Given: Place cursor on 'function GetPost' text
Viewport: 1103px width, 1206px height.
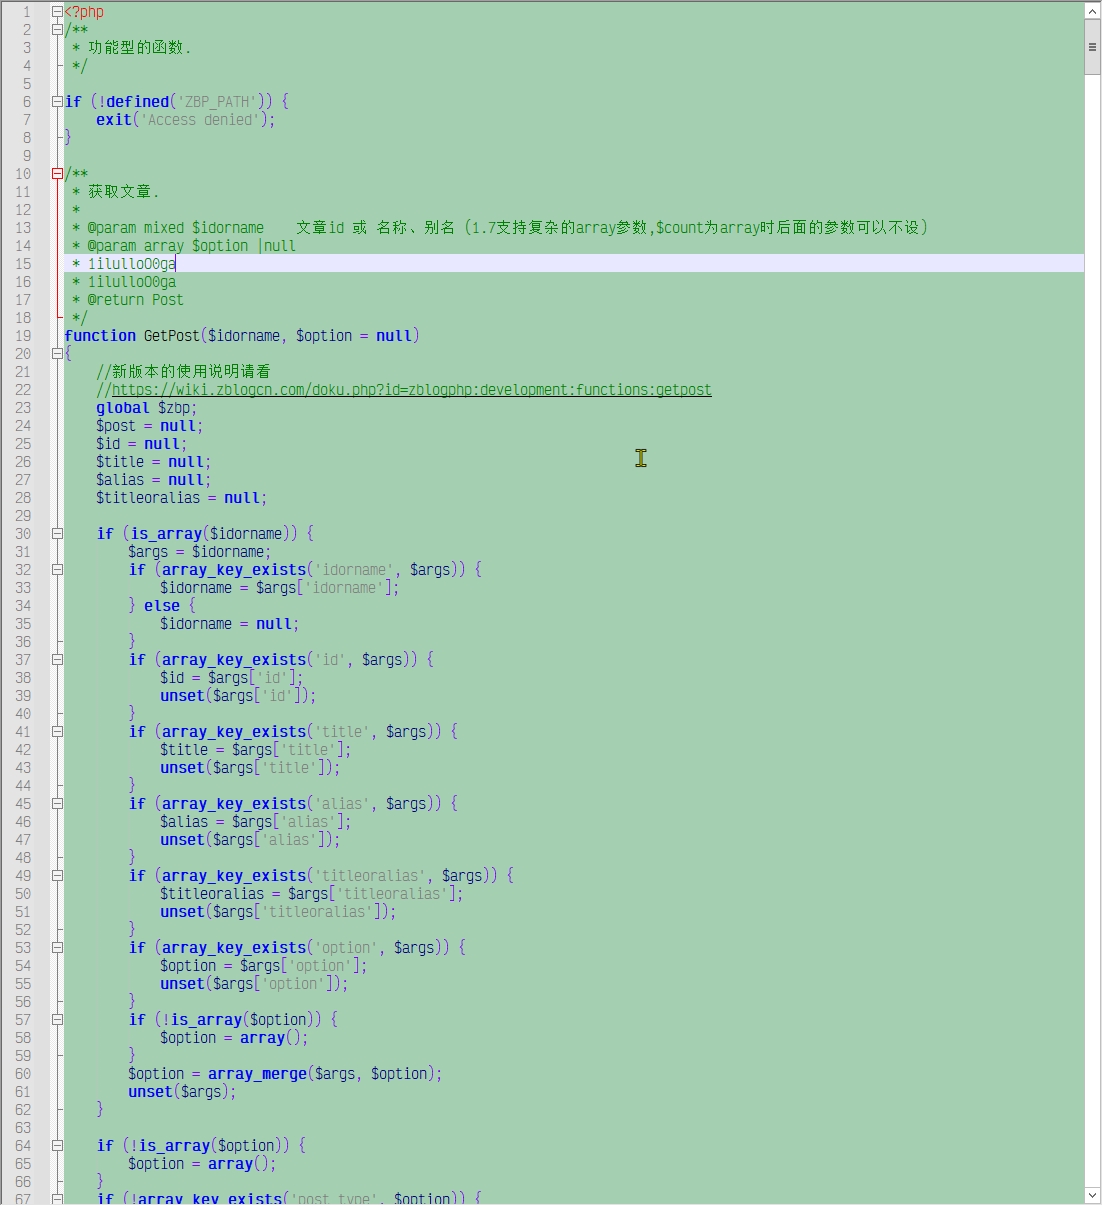Looking at the screenshot, I should 132,336.
